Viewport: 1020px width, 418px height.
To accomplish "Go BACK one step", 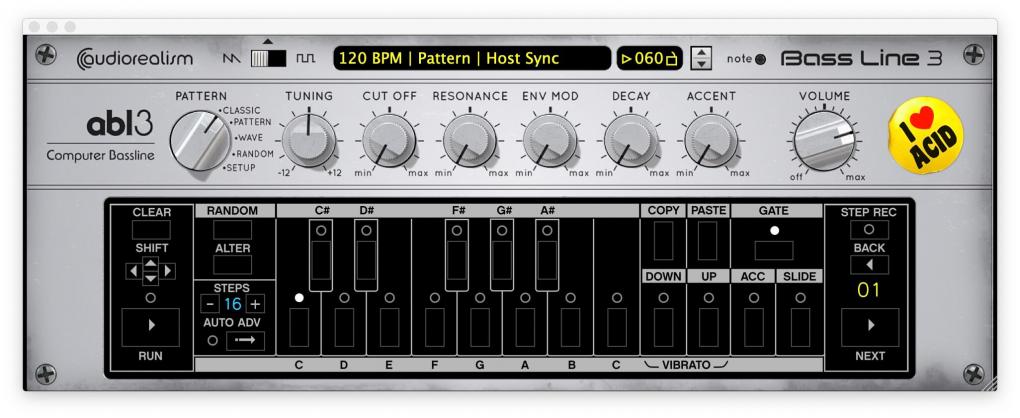I will click(x=870, y=265).
